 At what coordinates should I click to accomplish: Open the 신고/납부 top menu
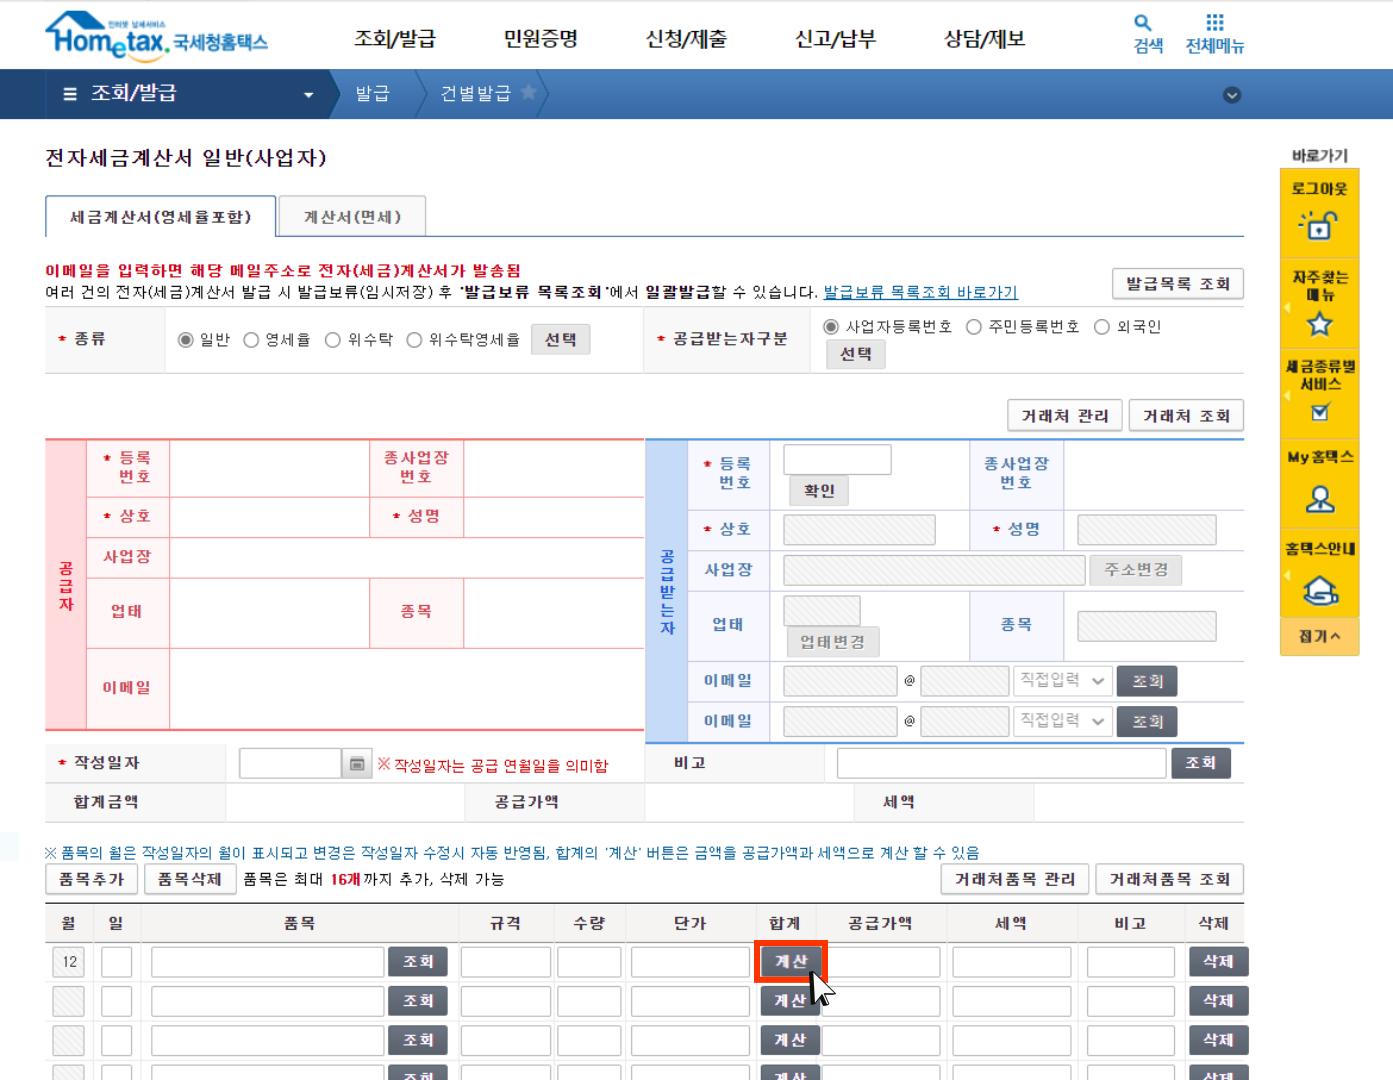click(835, 39)
